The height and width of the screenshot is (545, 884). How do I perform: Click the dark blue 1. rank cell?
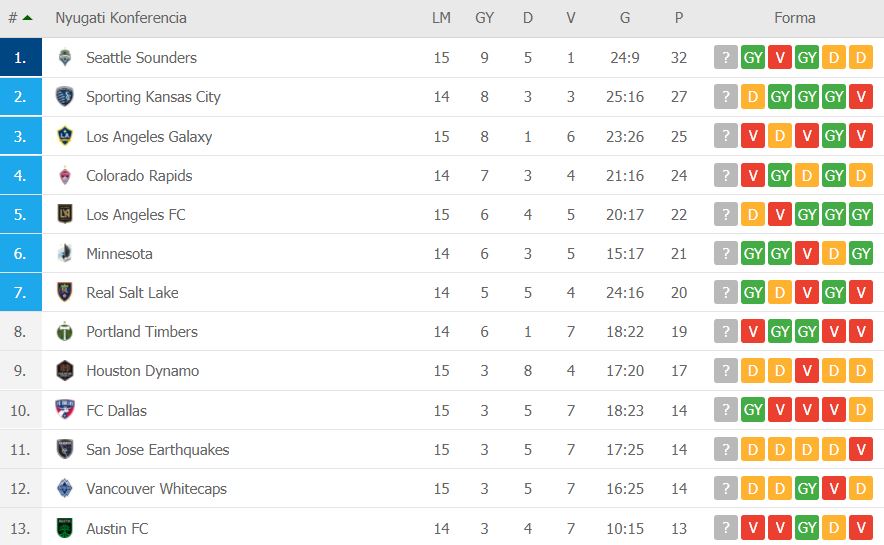click(21, 57)
